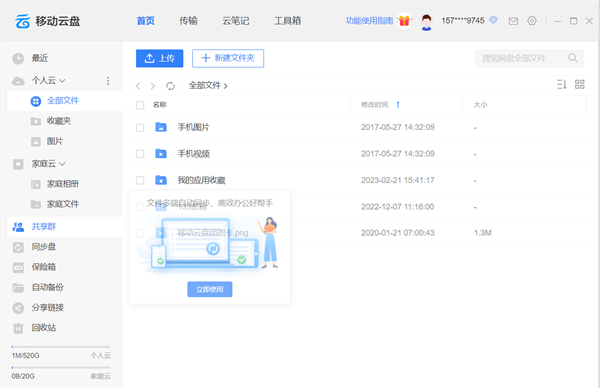Switch to the 首页 tab
The width and height of the screenshot is (600, 388).
point(145,21)
